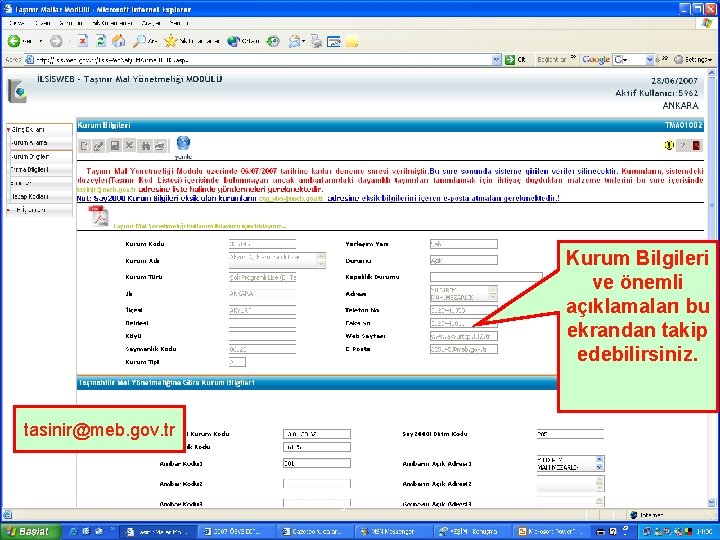Viewport: 720px width, 540px height.
Task: Open the Mail envelope toolbar icon
Action: pos(294,41)
